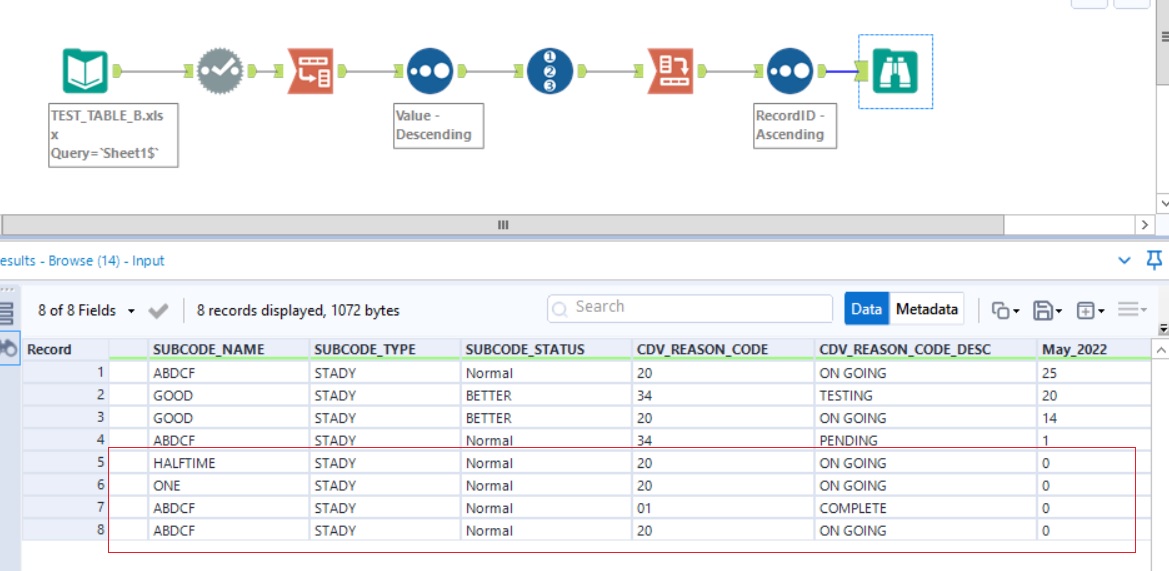Screen dimensions: 1169x571
Task: Select the RecordID Ascending sort tool
Action: 789,71
